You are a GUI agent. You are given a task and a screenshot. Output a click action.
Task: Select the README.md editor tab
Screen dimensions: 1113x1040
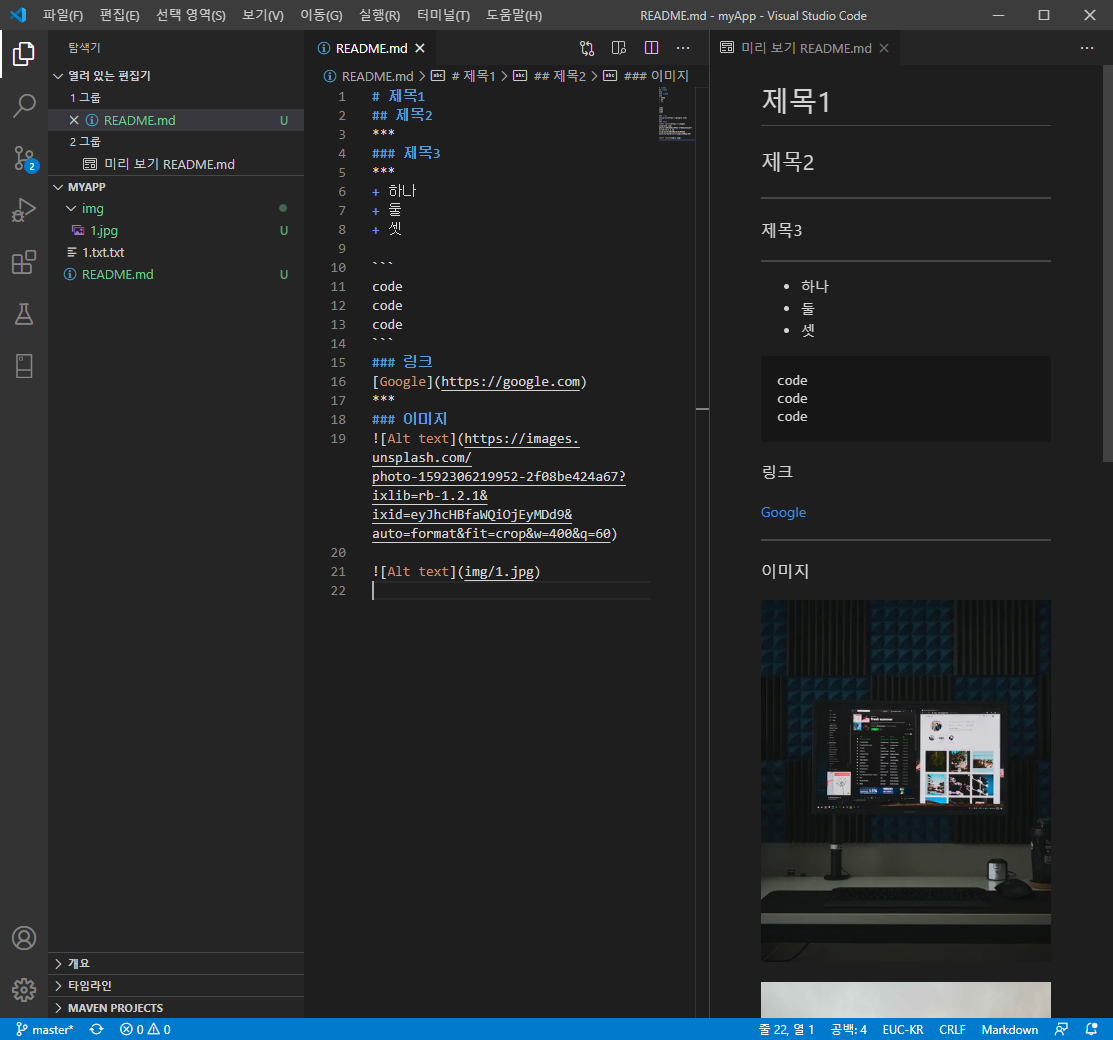click(x=370, y=48)
